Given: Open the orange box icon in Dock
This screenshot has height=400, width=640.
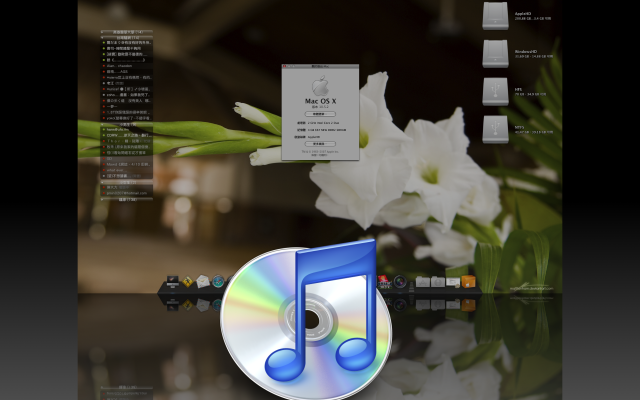Looking at the screenshot, I should tap(468, 282).
